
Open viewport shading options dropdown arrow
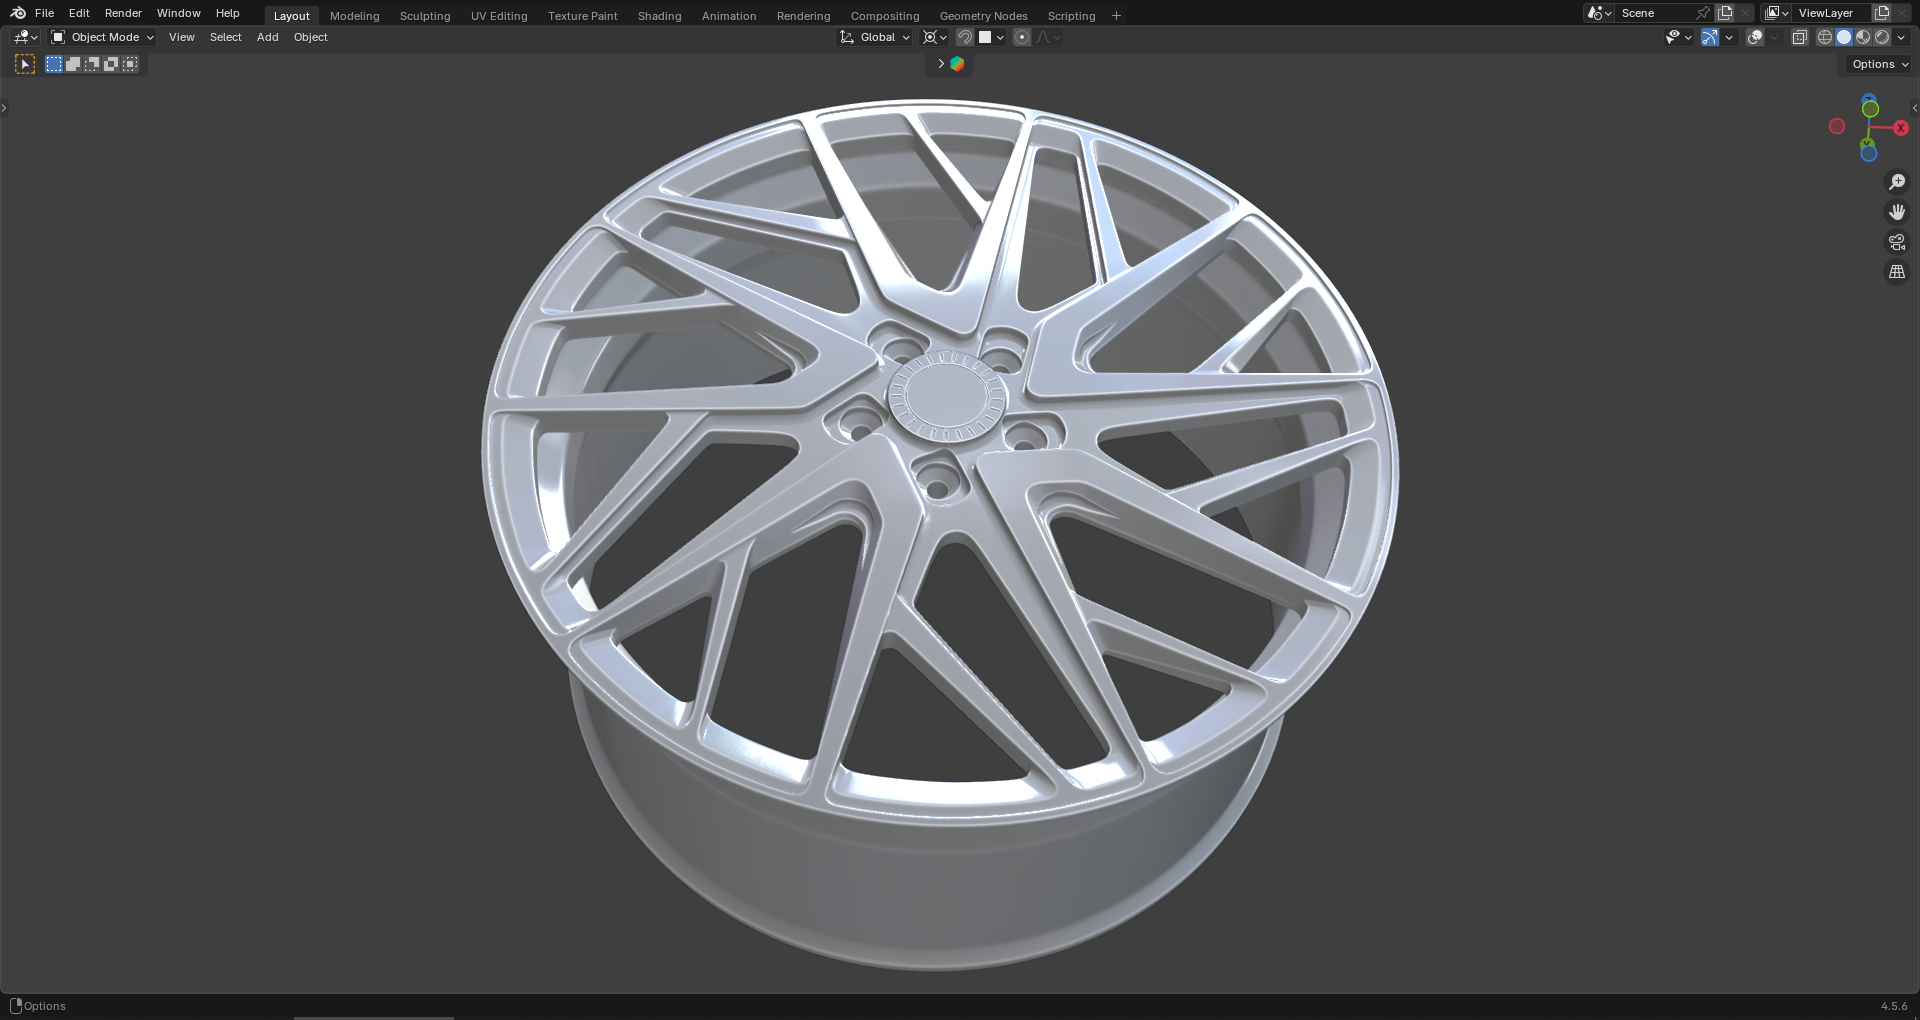1901,37
